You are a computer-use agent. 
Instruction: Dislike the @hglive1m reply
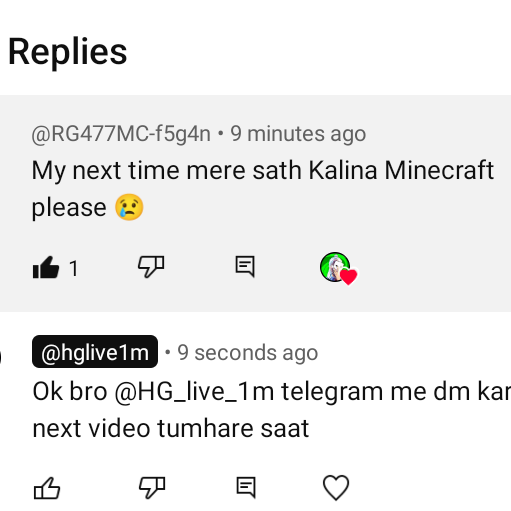click(152, 488)
